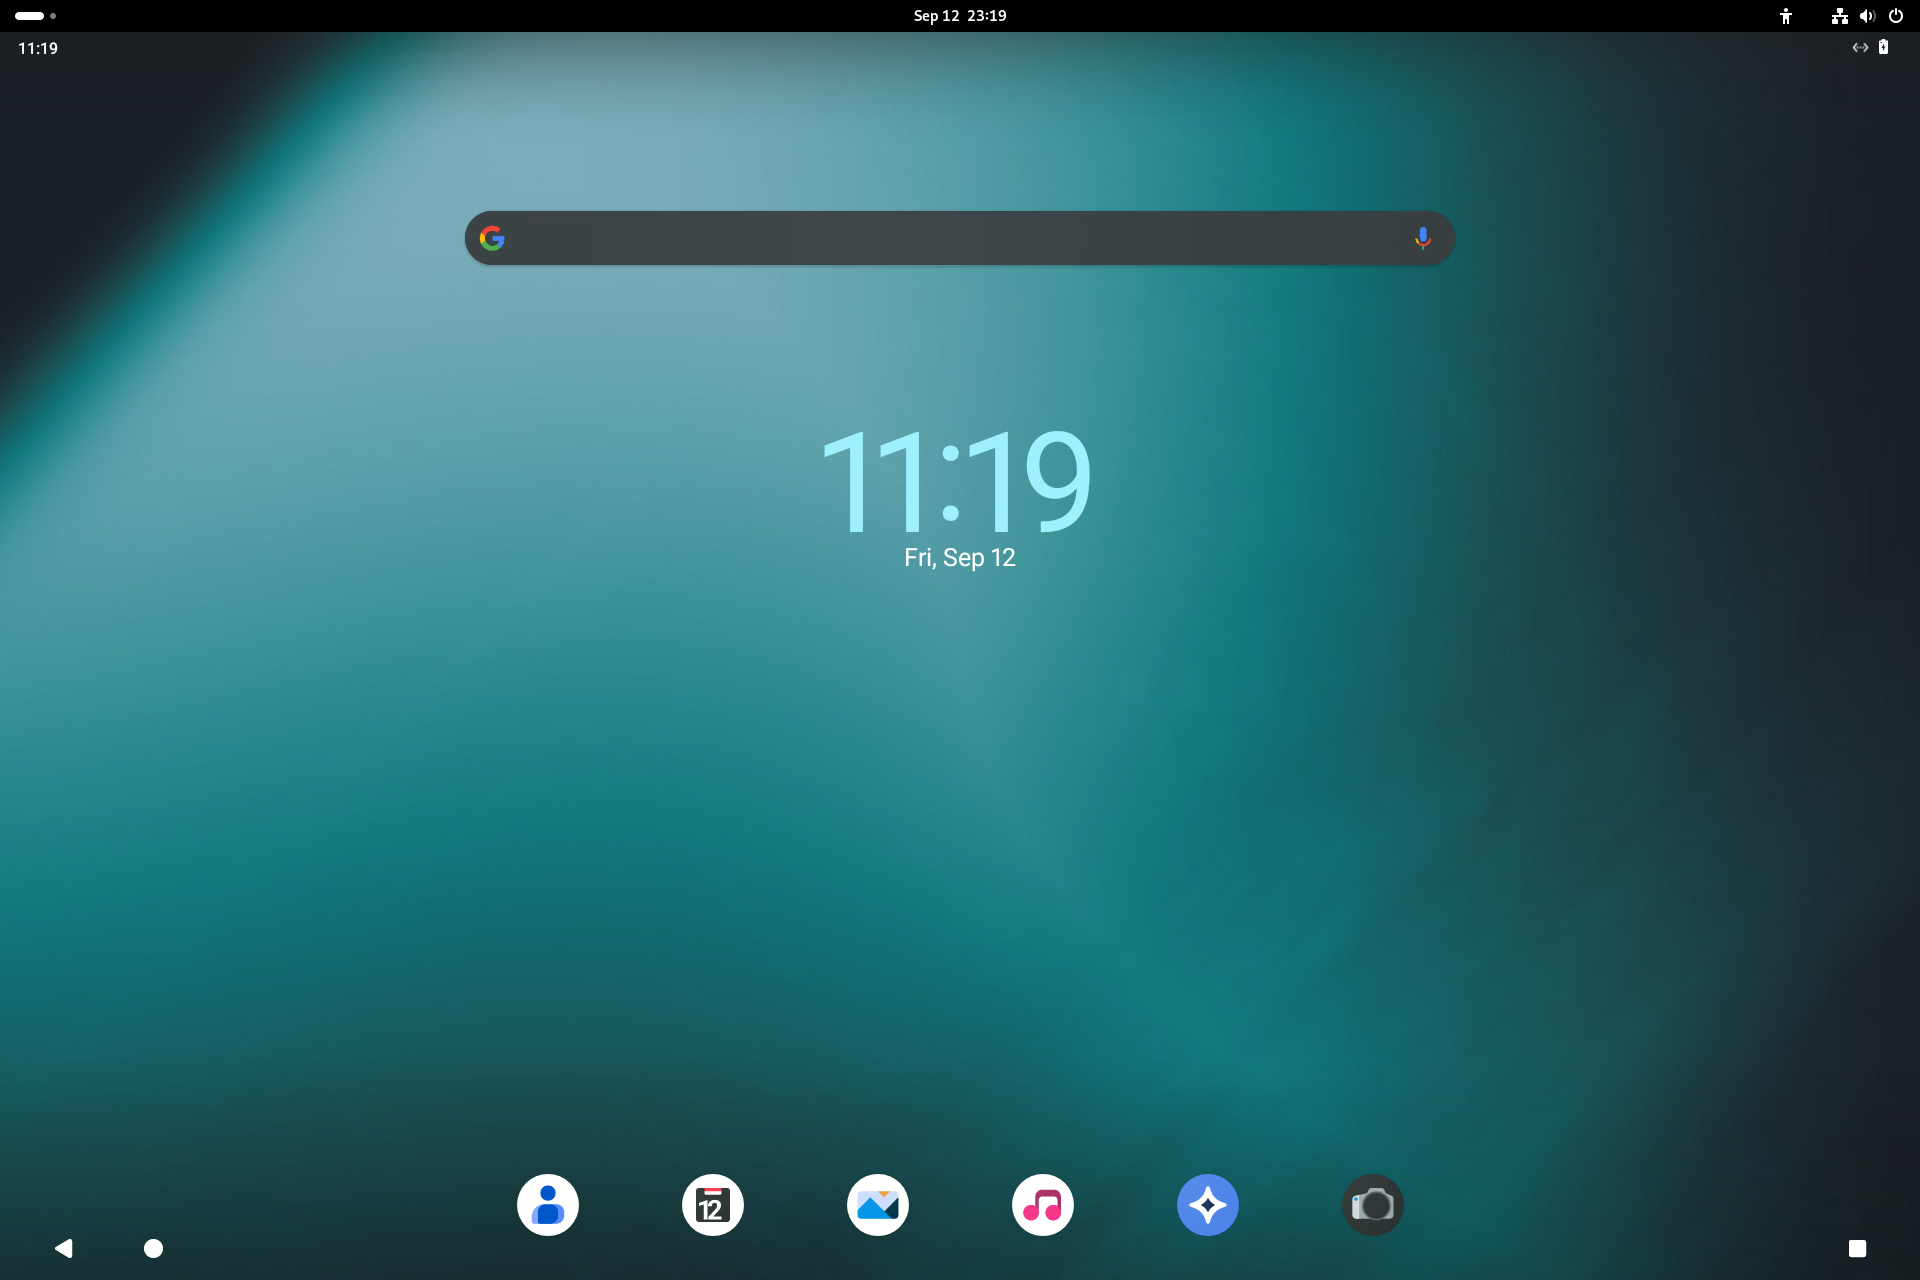This screenshot has width=1920, height=1280.
Task: Open the Sep 12 23:19 calendar menu
Action: click(x=959, y=16)
